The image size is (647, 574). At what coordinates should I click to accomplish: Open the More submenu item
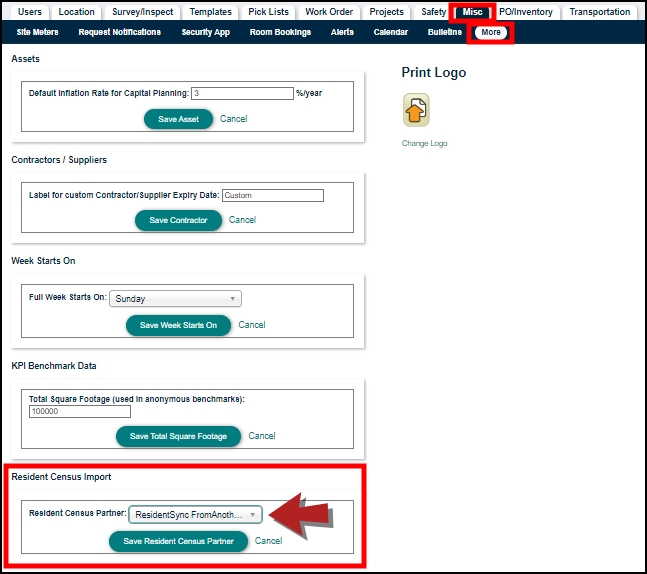tap(490, 32)
